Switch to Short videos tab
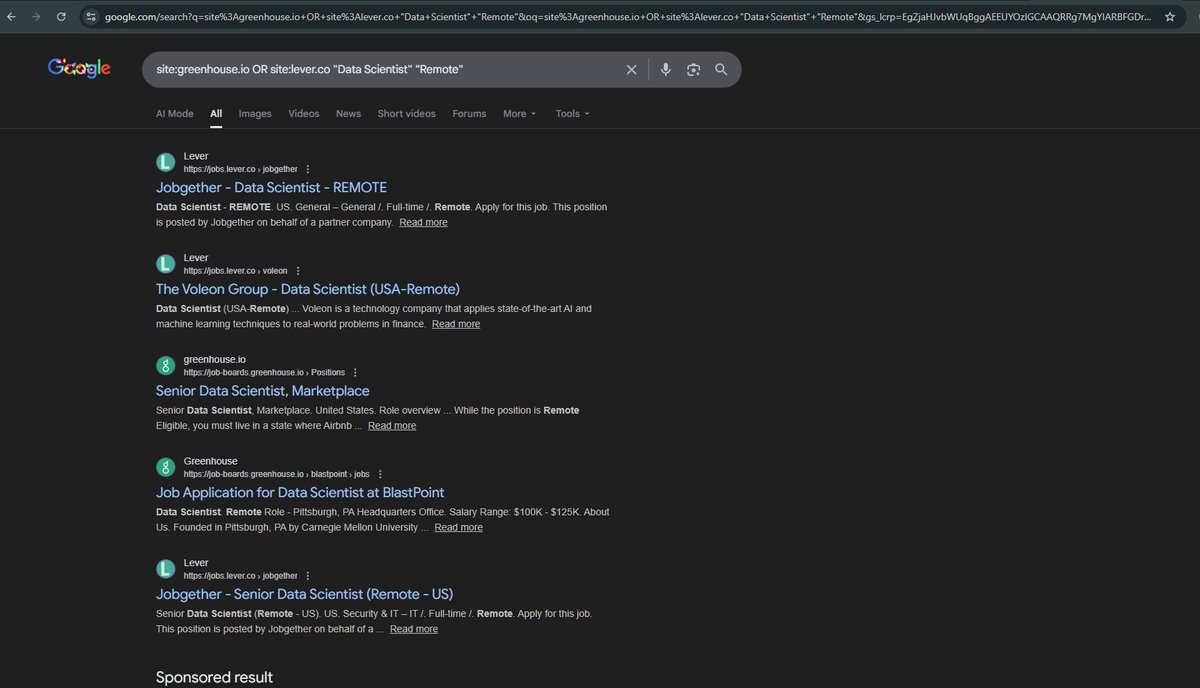Viewport: 1200px width, 688px height. (x=406, y=114)
